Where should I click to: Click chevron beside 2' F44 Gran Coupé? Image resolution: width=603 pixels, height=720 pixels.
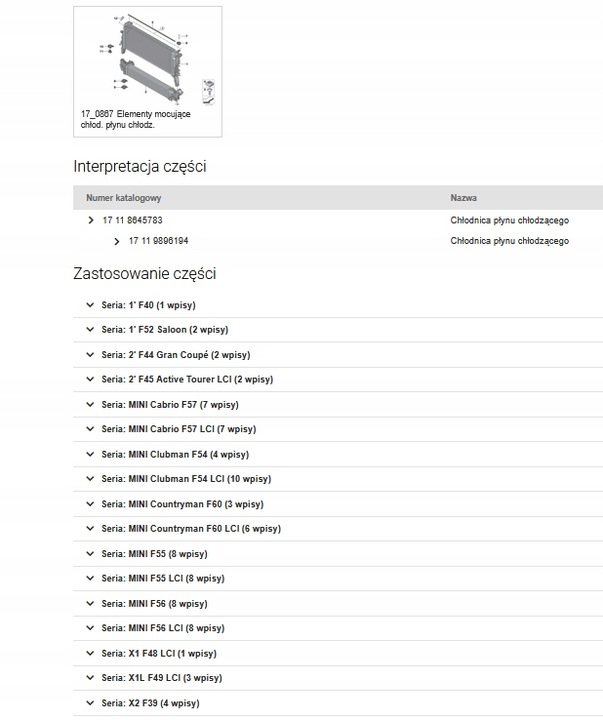89,355
